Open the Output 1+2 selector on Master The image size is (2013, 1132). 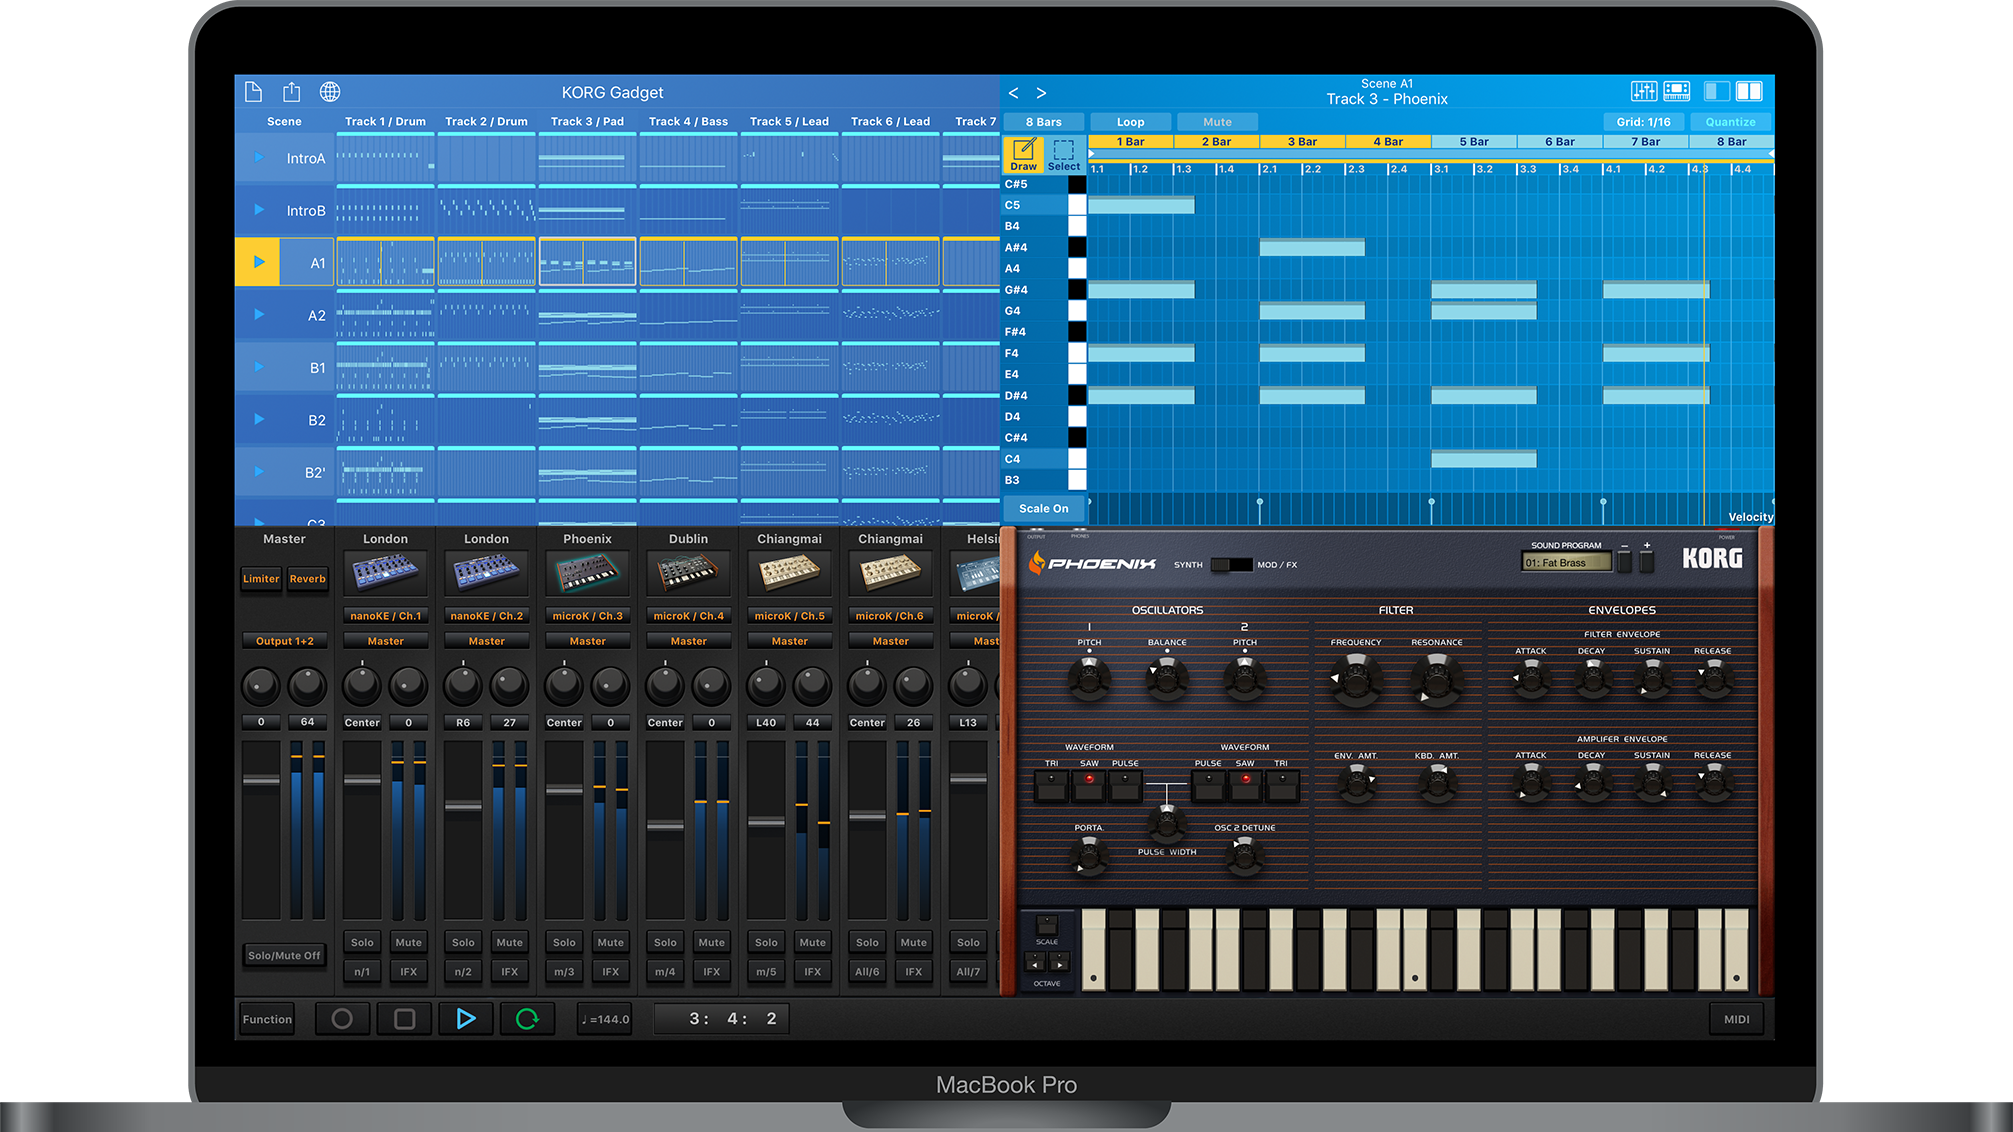click(285, 641)
